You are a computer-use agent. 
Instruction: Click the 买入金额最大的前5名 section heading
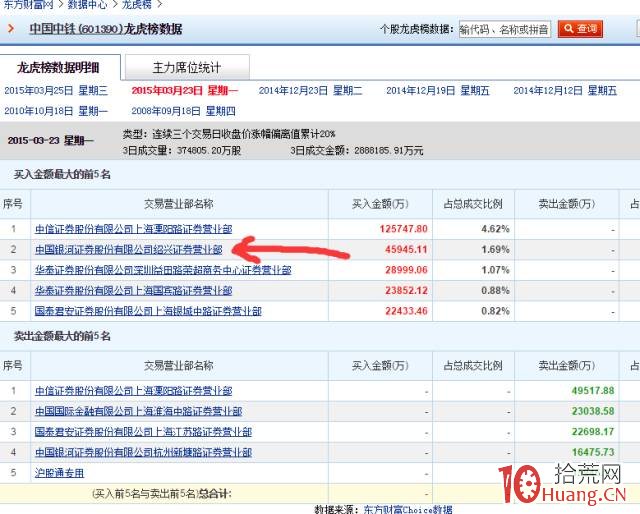coord(62,175)
